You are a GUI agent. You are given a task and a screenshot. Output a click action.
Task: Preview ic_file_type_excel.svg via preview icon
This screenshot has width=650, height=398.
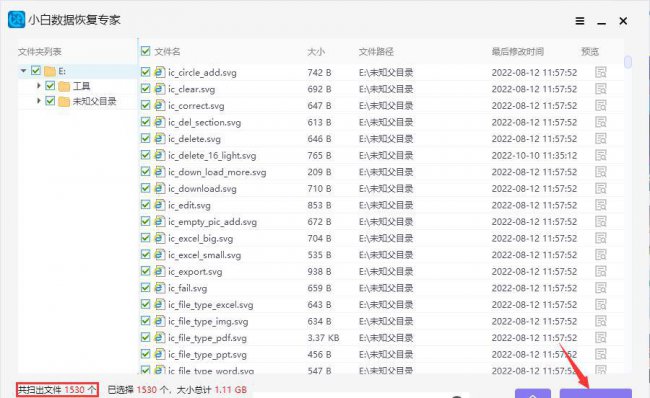[x=601, y=304]
